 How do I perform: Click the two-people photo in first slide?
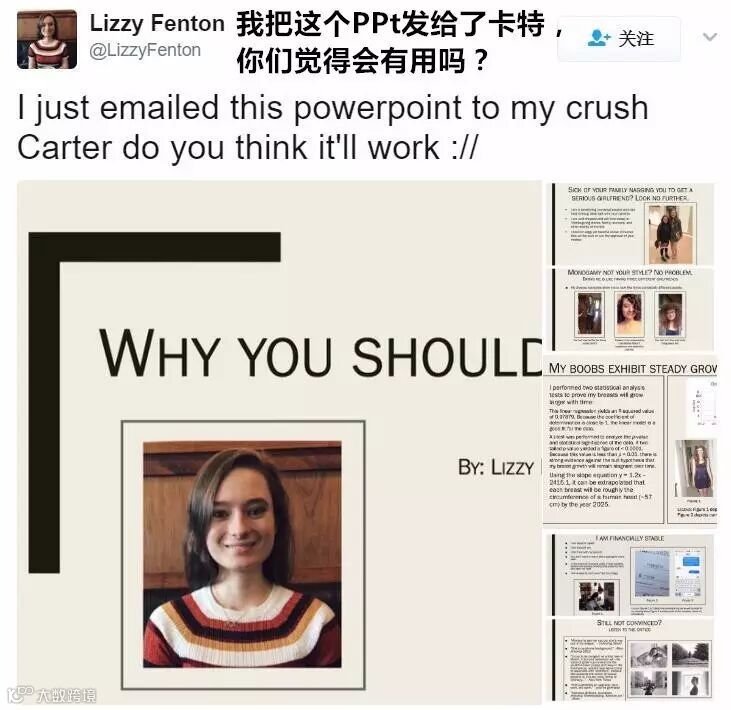(670, 234)
